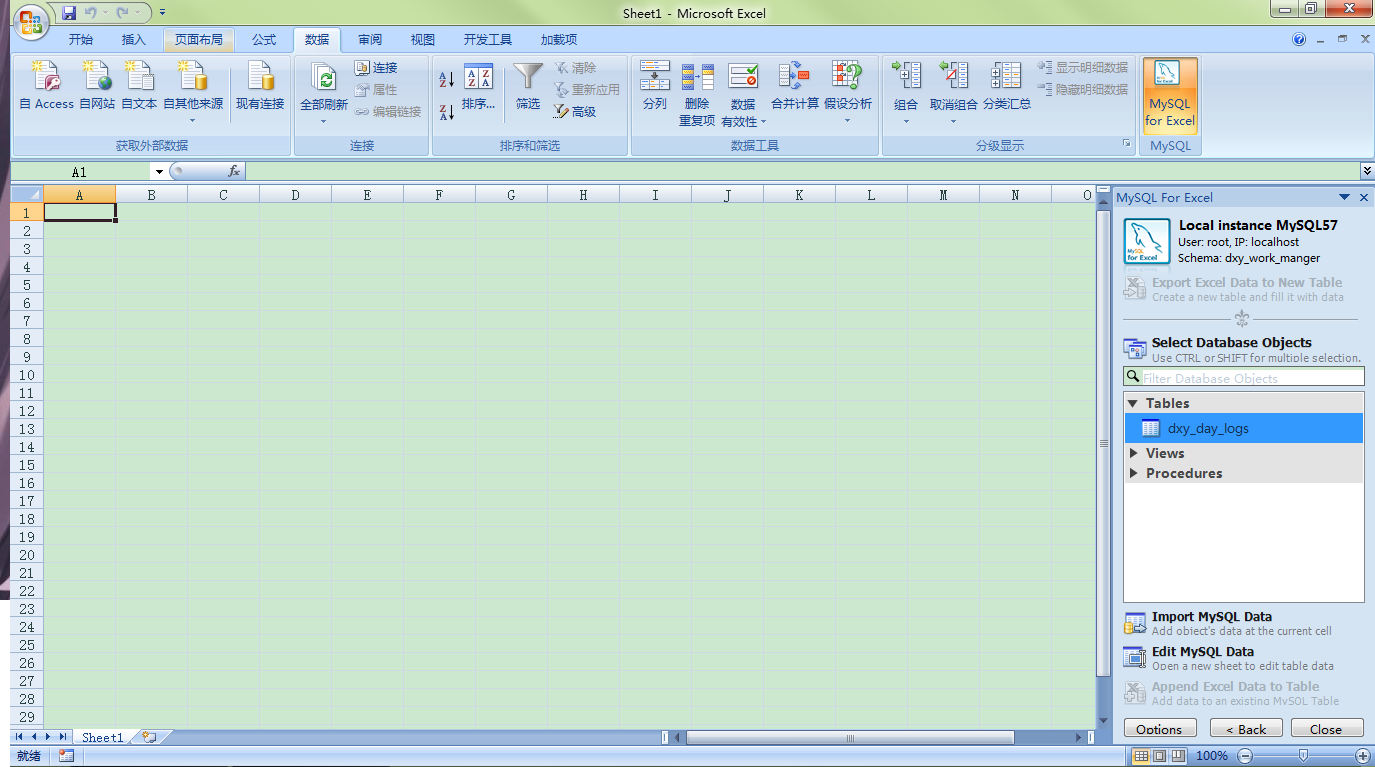Expand the Views section

(x=1164, y=453)
